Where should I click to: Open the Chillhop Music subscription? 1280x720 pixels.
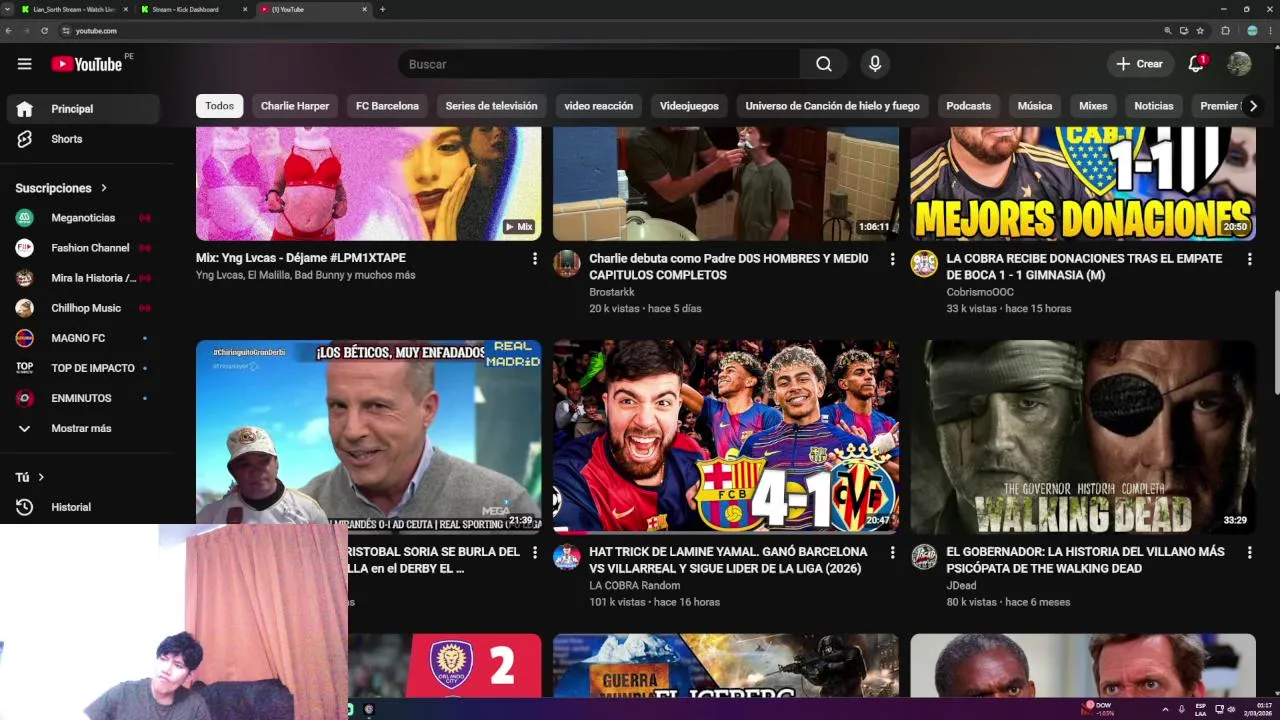click(x=82, y=308)
